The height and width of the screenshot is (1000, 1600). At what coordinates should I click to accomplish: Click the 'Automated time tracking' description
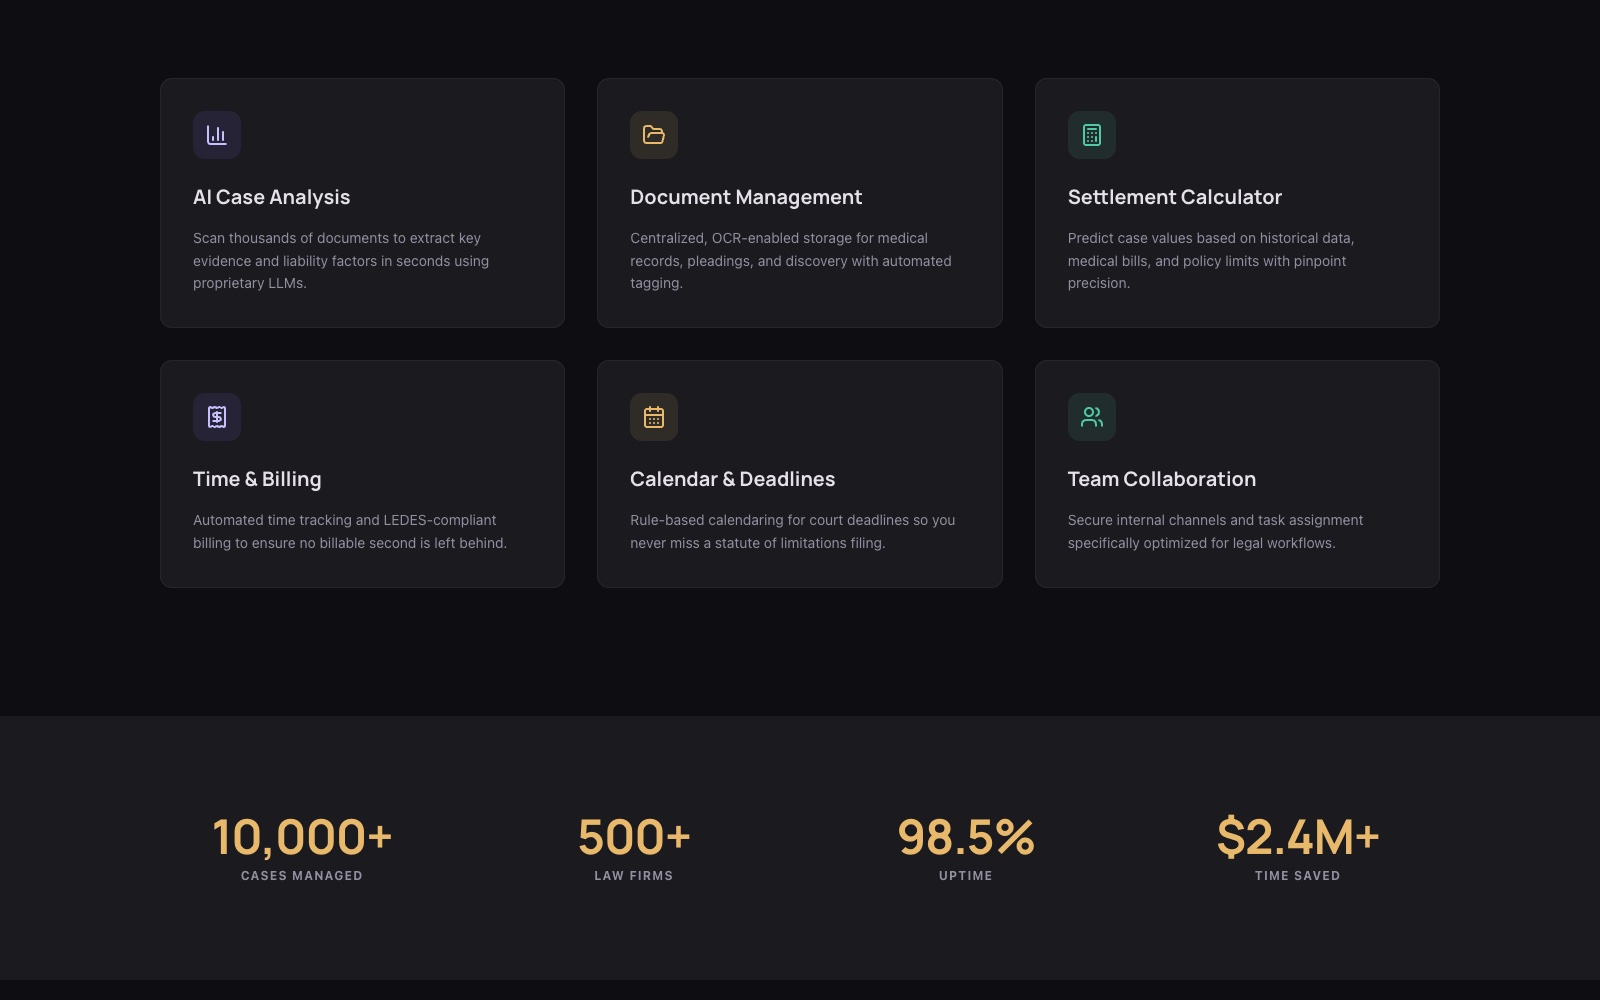tap(350, 532)
